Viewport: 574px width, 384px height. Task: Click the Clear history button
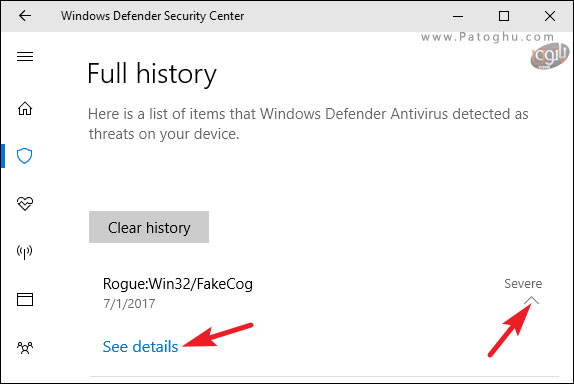click(149, 227)
